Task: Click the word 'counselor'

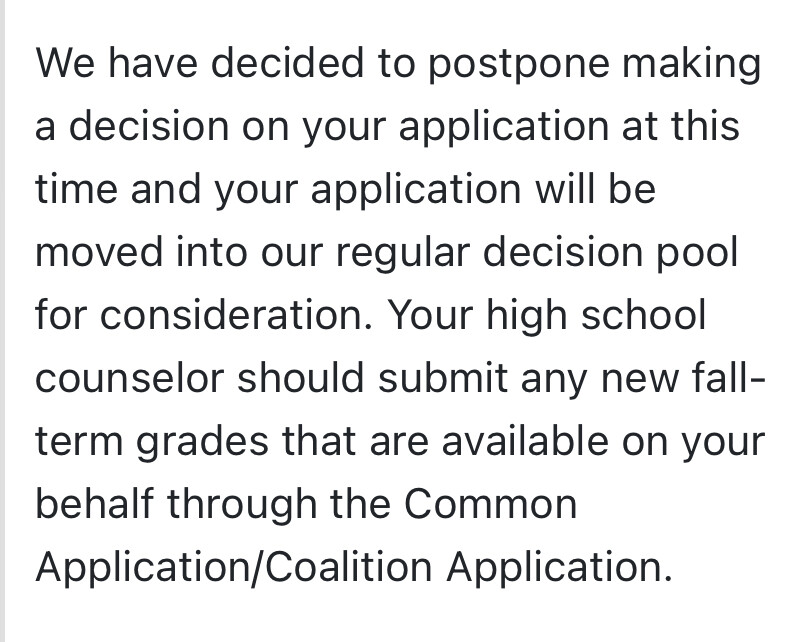Action: click(x=130, y=378)
